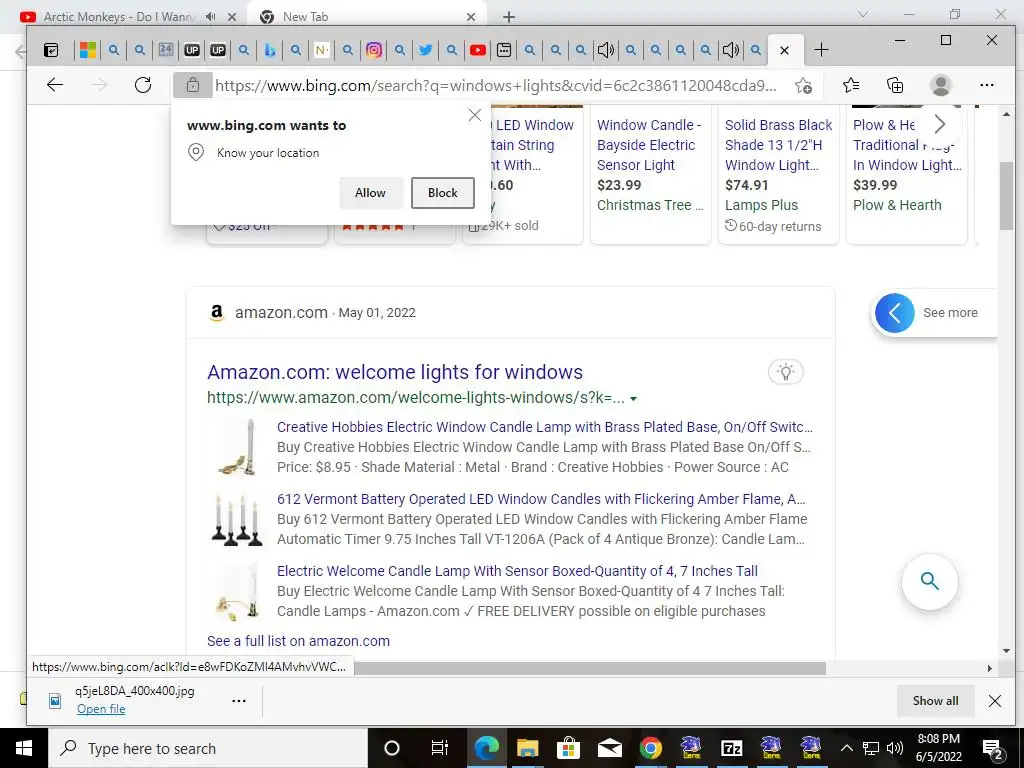Open Task View on taskbar
The height and width of the screenshot is (768, 1024).
click(440, 748)
